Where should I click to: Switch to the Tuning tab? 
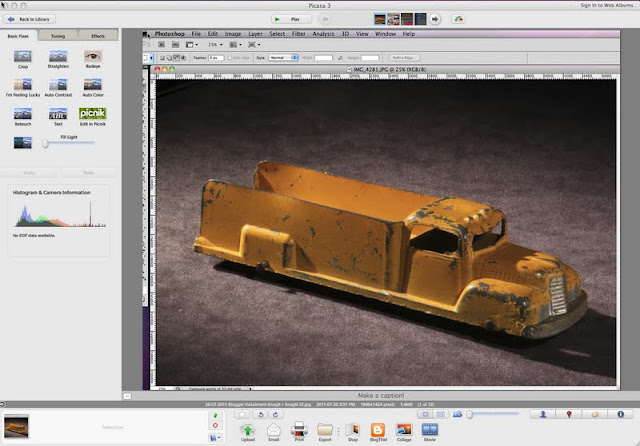pos(59,35)
